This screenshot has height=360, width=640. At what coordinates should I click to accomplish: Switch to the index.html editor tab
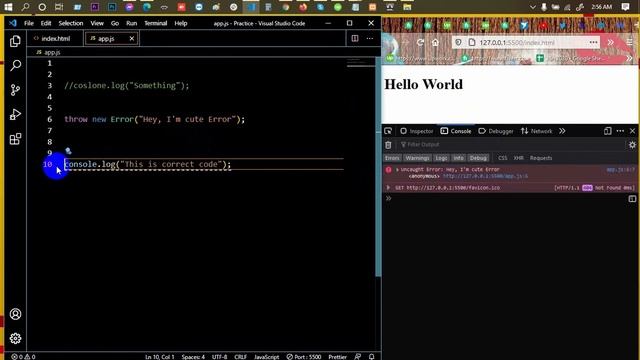(52, 38)
